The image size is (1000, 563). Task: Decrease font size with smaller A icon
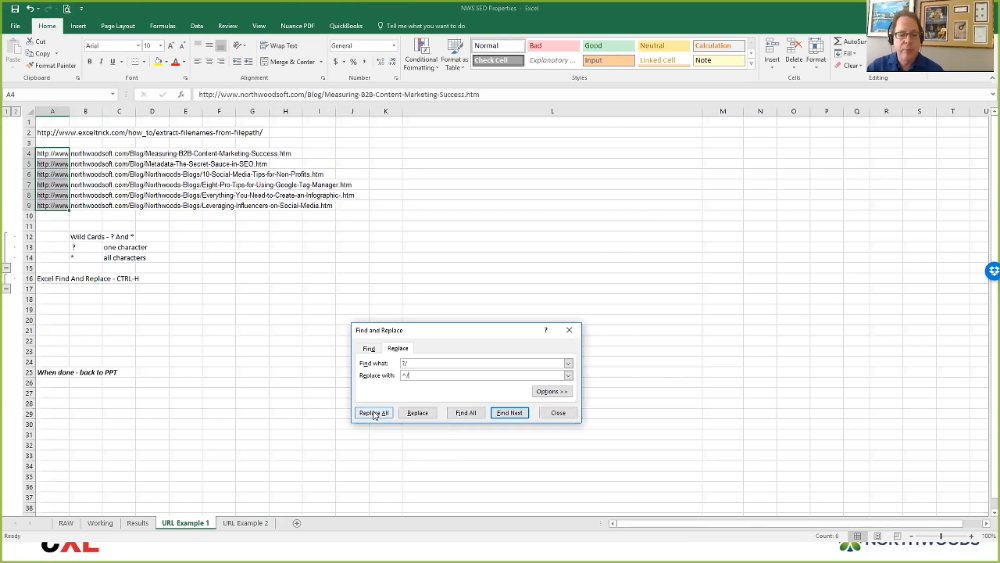pos(182,46)
